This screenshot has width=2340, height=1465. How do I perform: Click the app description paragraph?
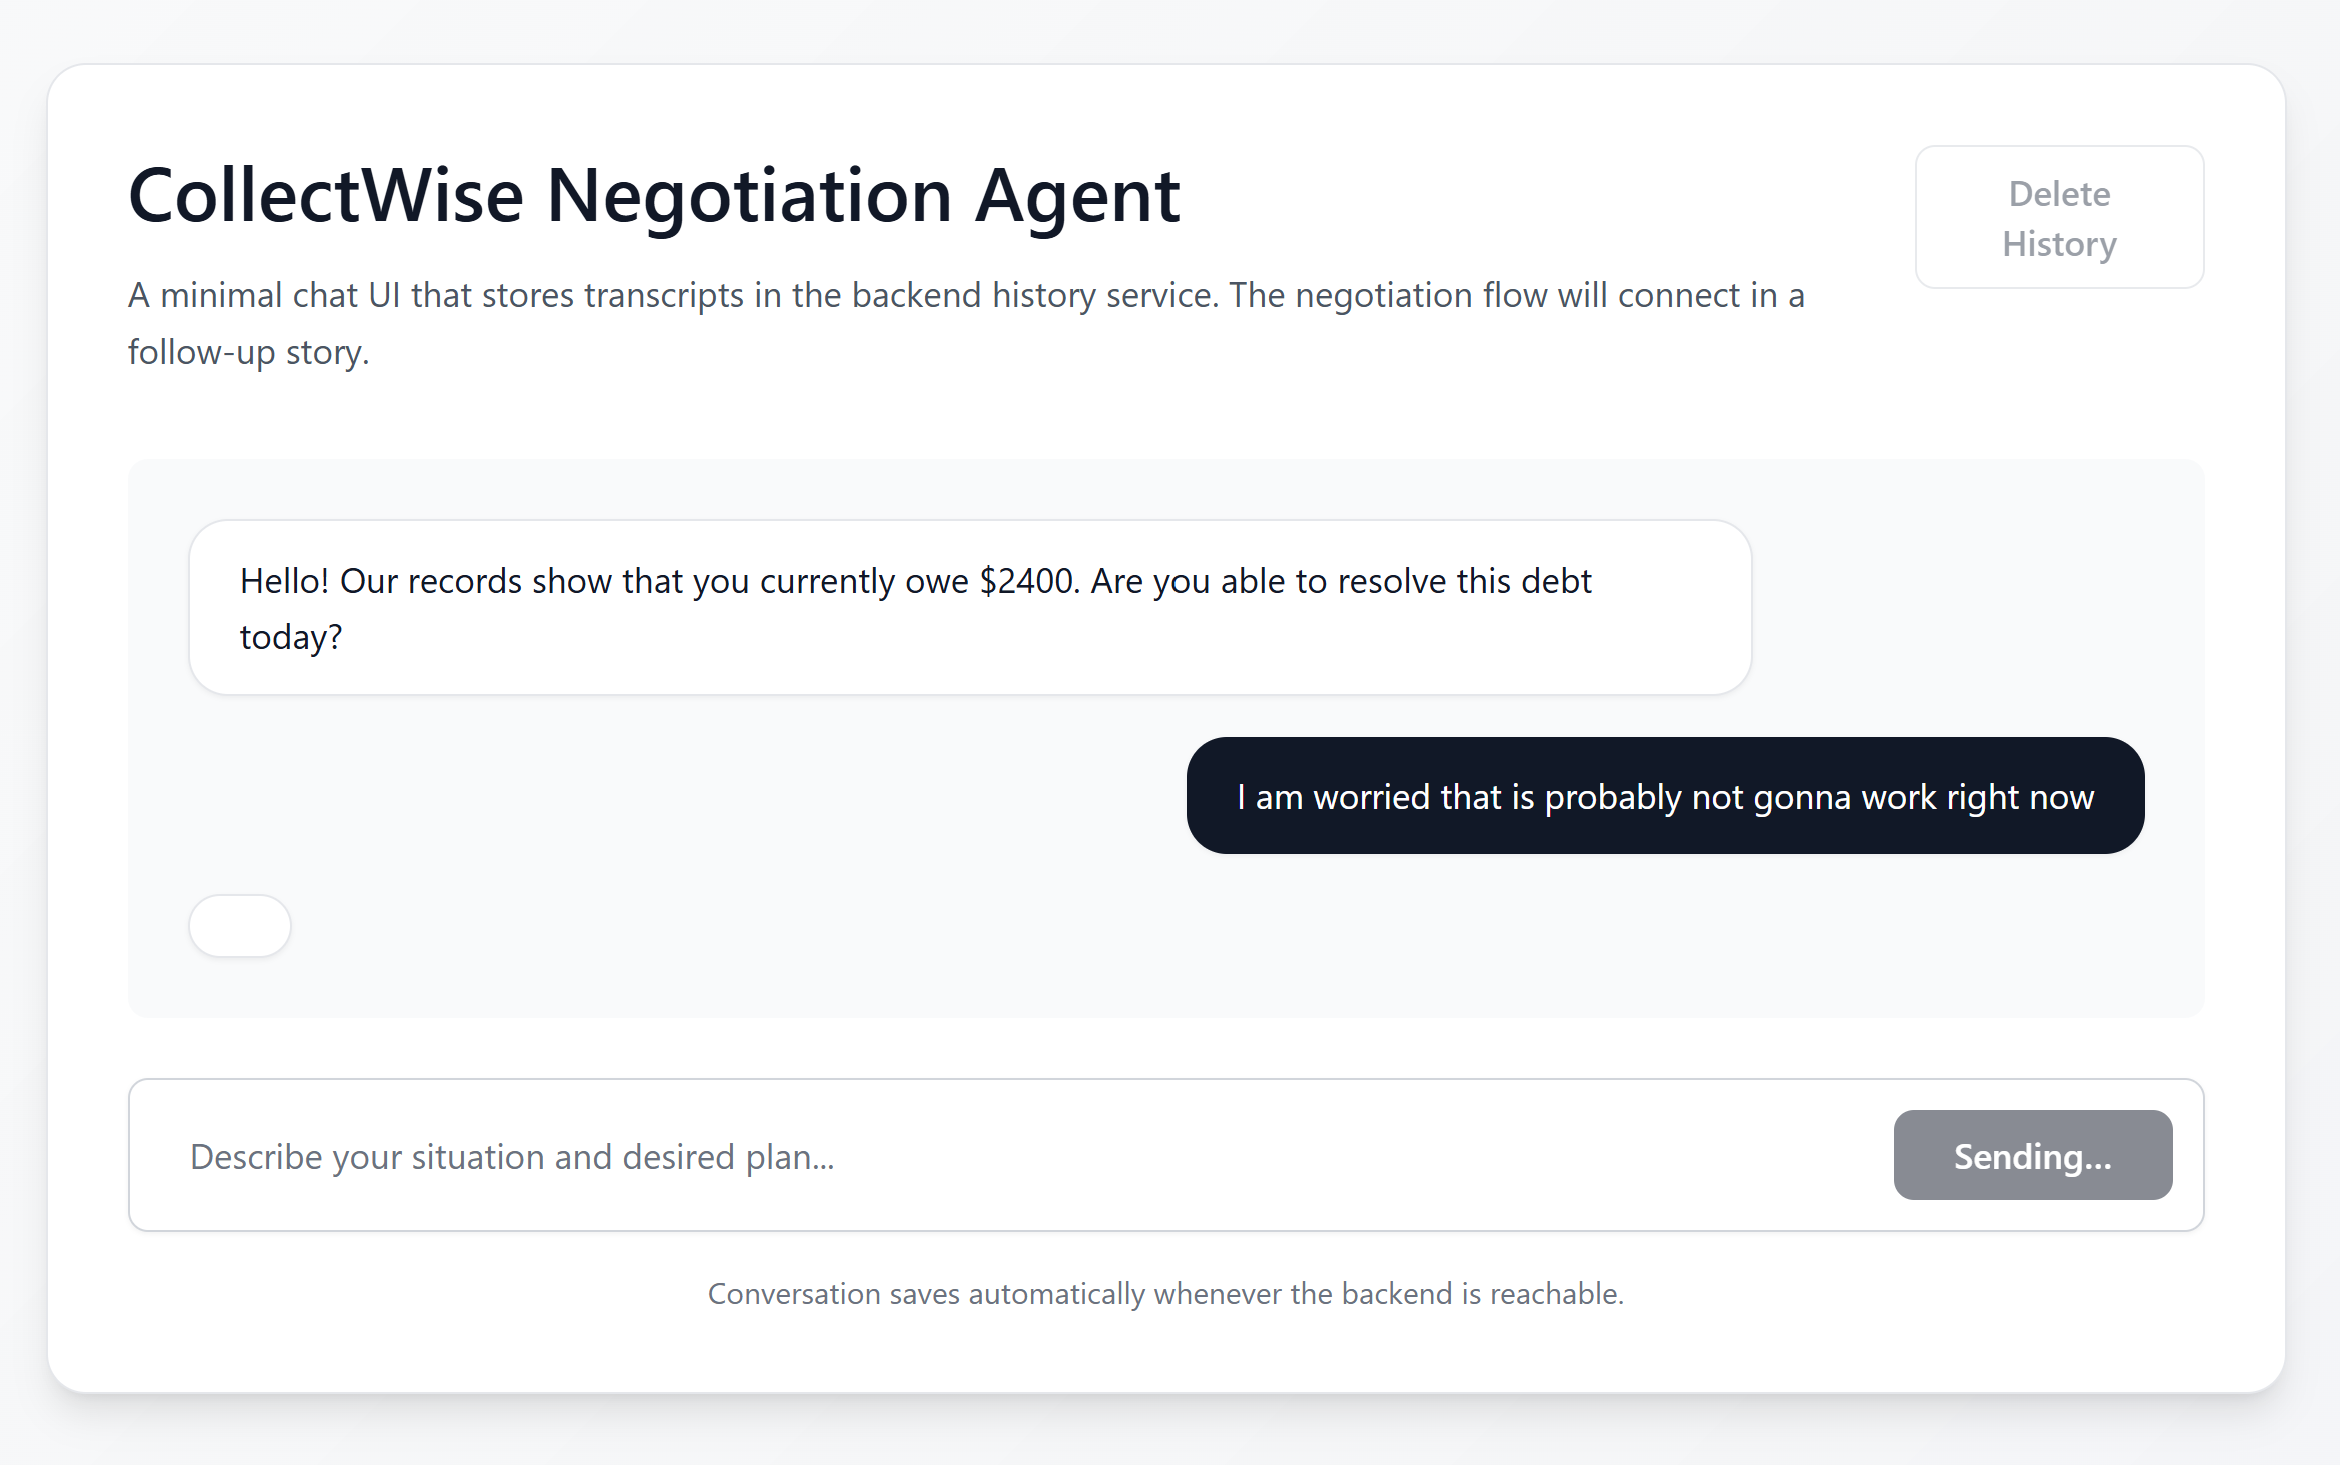(965, 320)
